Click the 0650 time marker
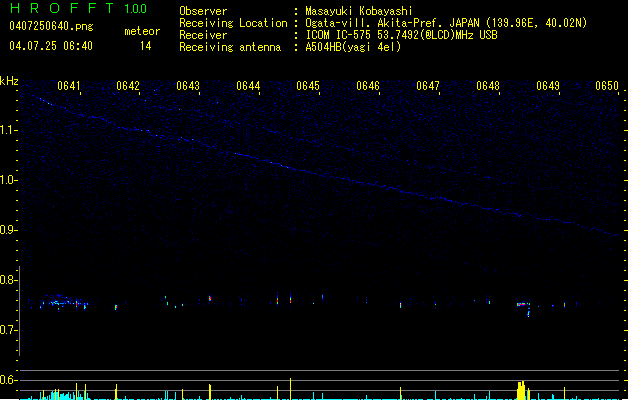The height and width of the screenshot is (400, 629). point(608,86)
